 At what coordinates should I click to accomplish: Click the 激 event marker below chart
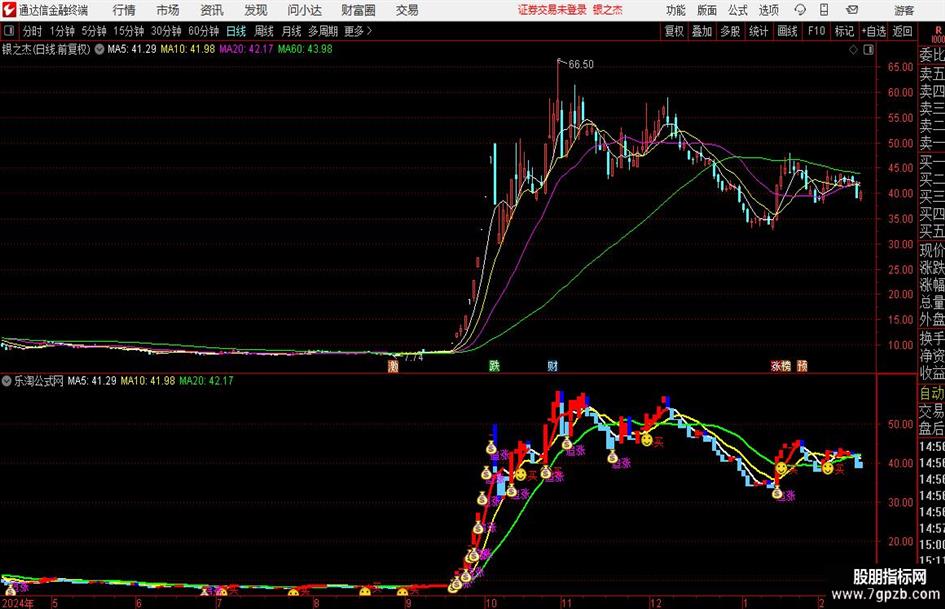click(x=393, y=366)
